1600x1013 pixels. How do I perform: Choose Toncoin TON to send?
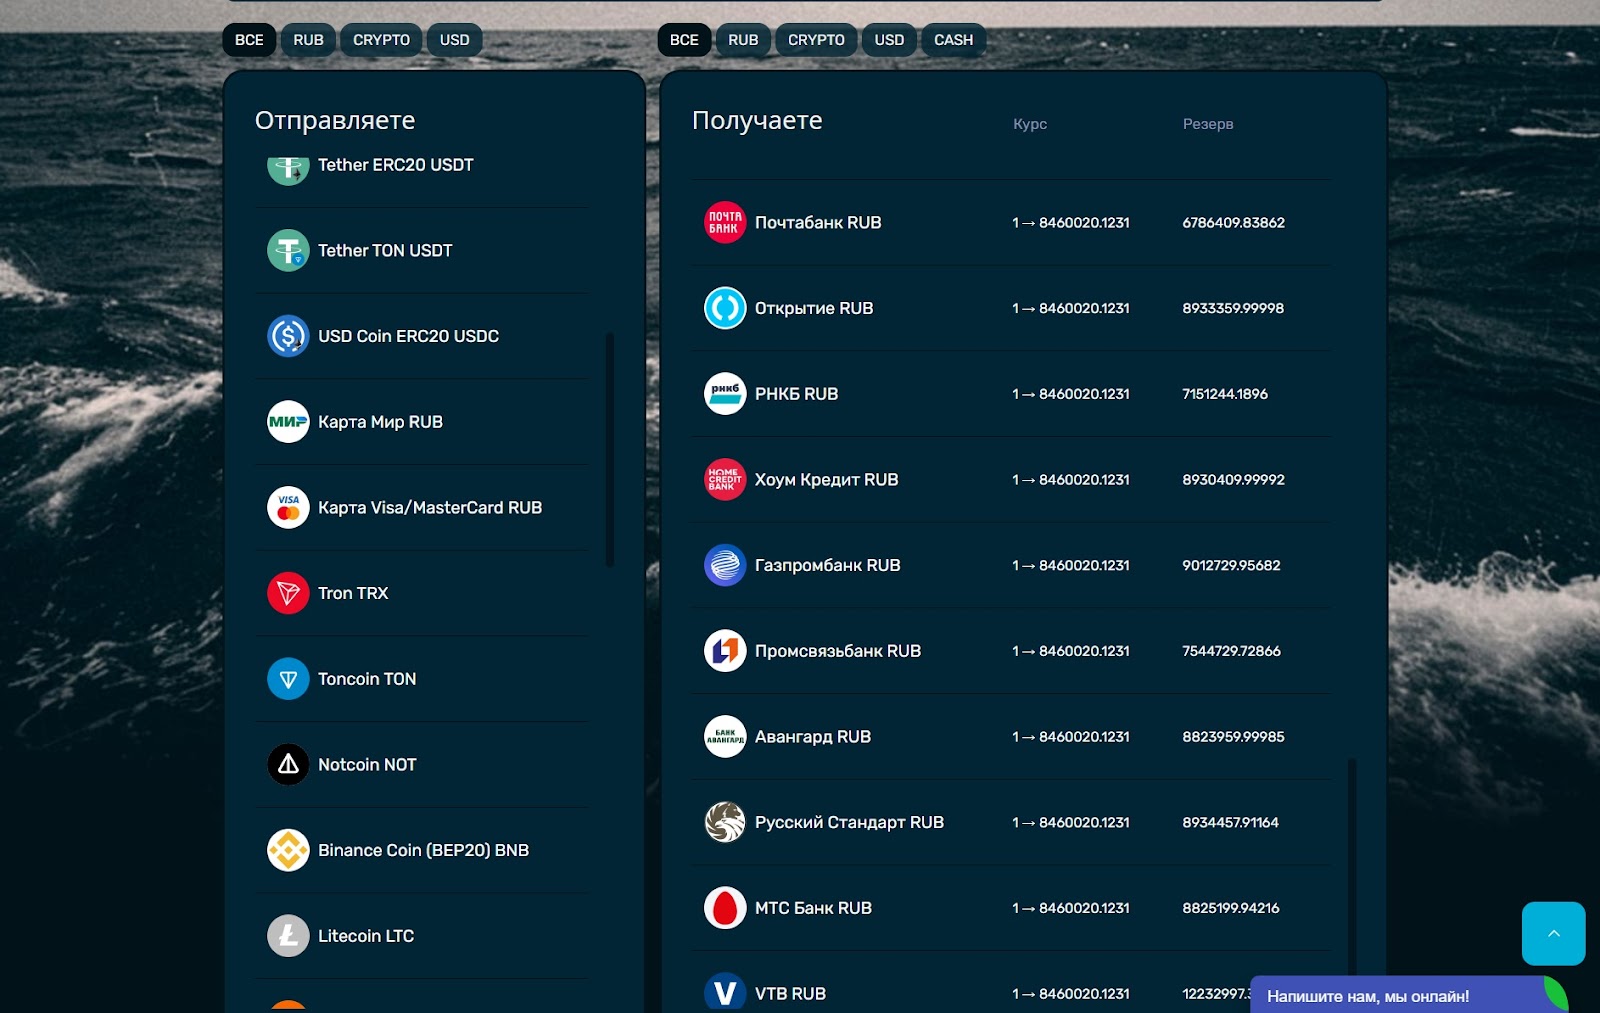pos(422,679)
